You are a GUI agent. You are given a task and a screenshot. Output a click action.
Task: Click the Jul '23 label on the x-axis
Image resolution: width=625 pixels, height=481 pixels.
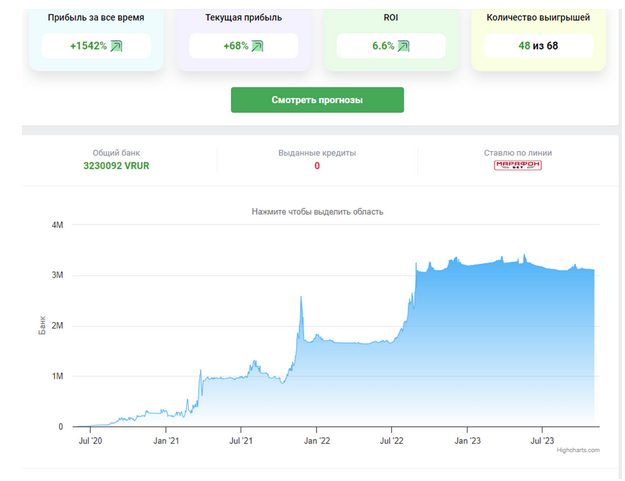[x=542, y=439]
